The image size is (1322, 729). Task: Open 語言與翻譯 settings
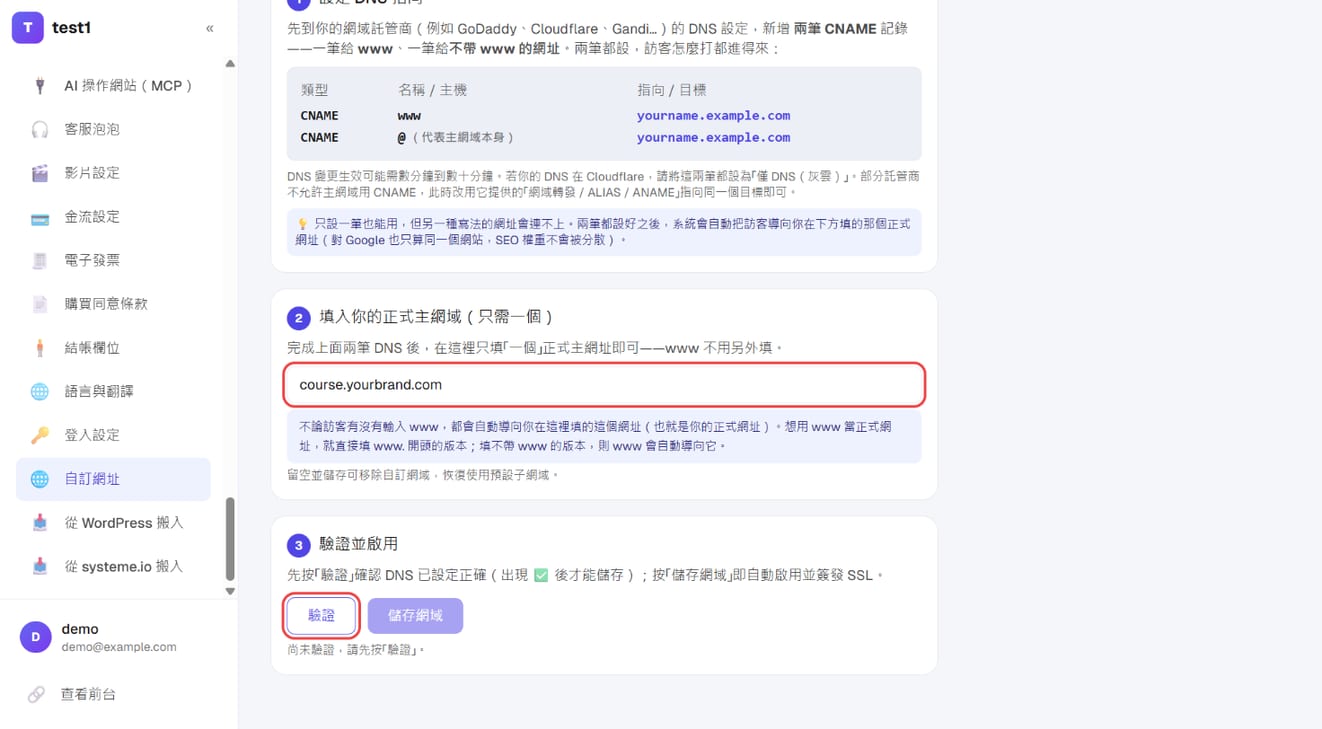click(x=113, y=391)
